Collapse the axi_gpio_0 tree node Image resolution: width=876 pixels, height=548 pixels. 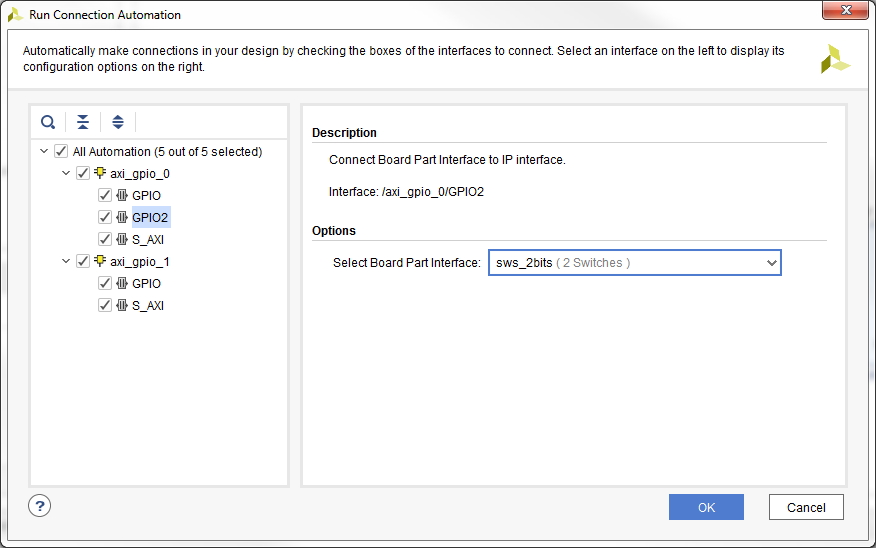(65, 173)
